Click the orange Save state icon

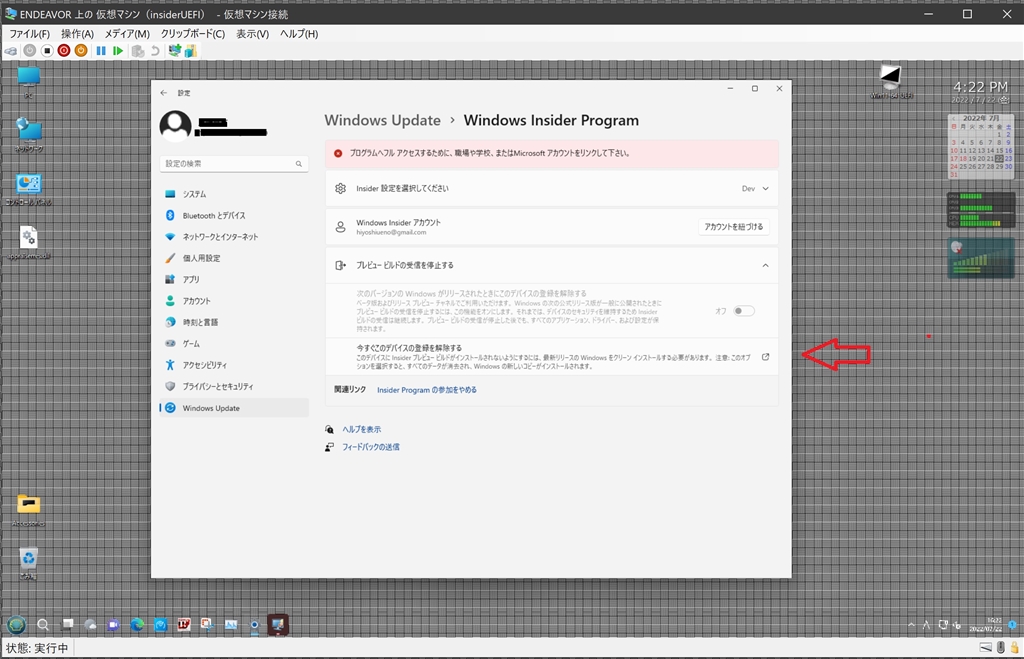[81, 51]
